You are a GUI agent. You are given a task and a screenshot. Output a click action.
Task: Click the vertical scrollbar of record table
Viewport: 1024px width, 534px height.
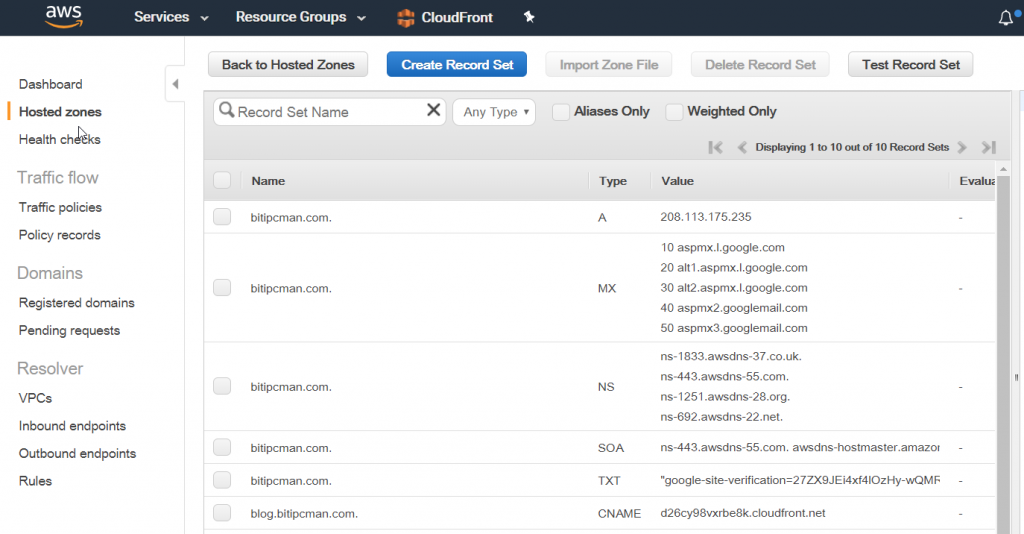tap(1003, 353)
